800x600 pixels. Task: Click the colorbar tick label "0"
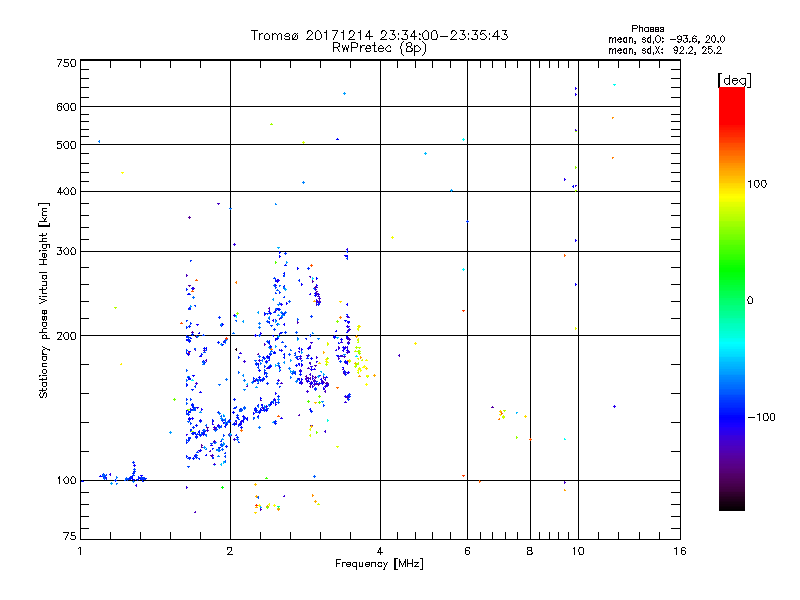[749, 300]
